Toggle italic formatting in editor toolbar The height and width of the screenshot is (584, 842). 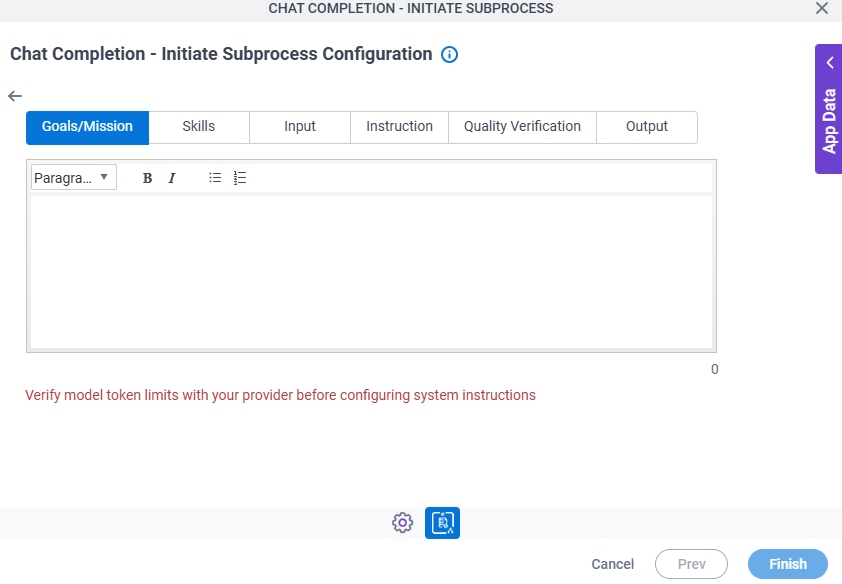(172, 178)
